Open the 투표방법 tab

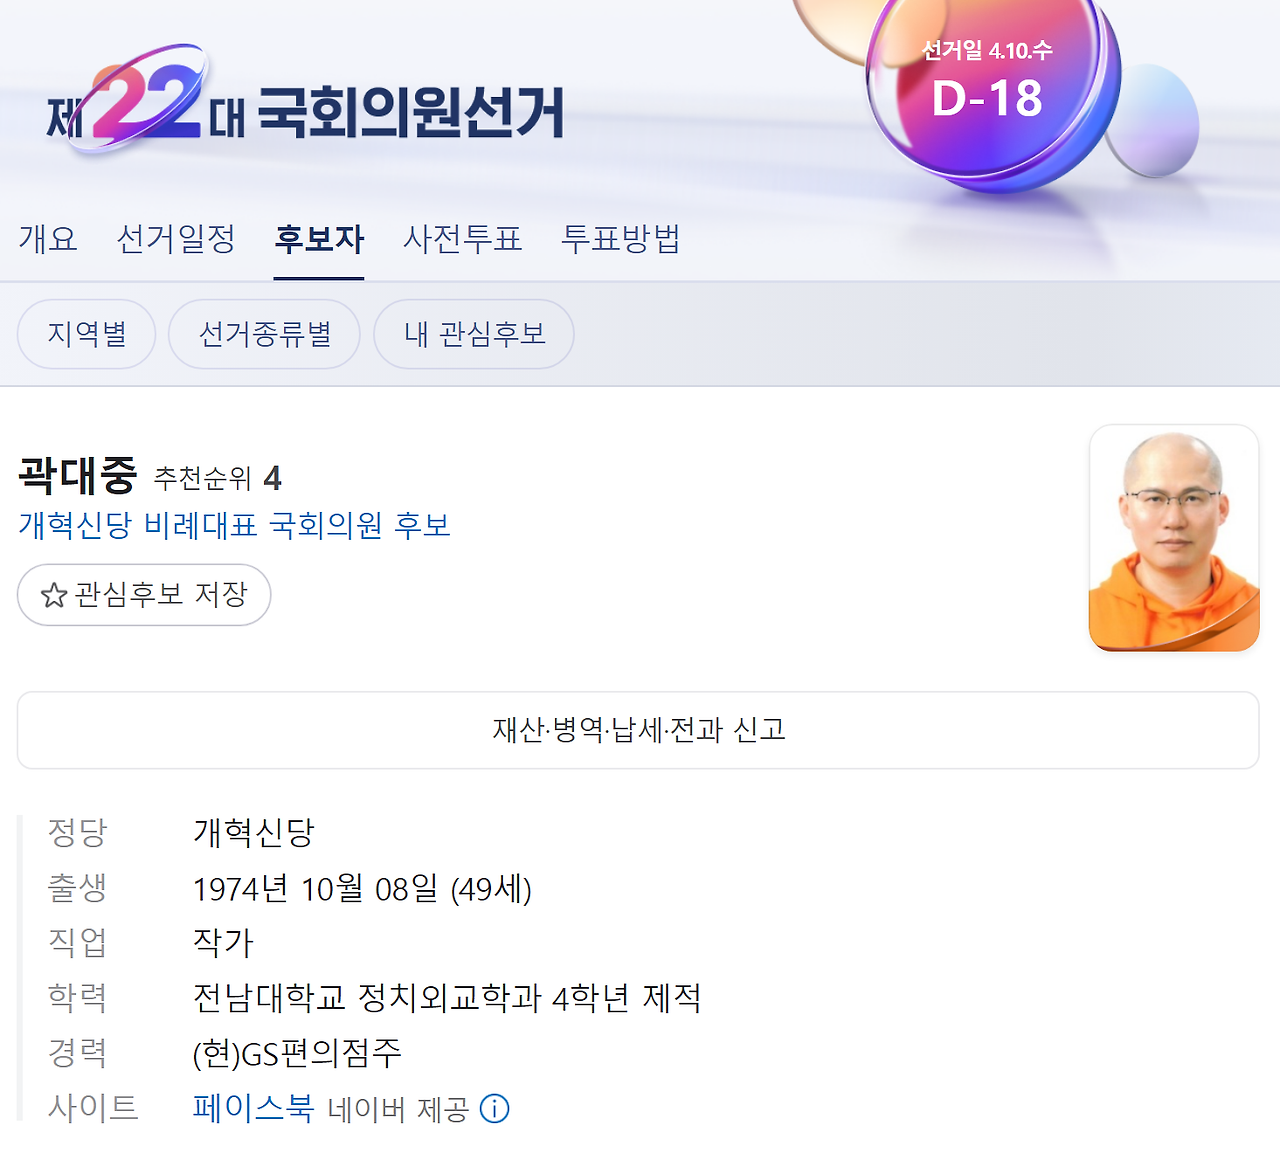pos(620,239)
